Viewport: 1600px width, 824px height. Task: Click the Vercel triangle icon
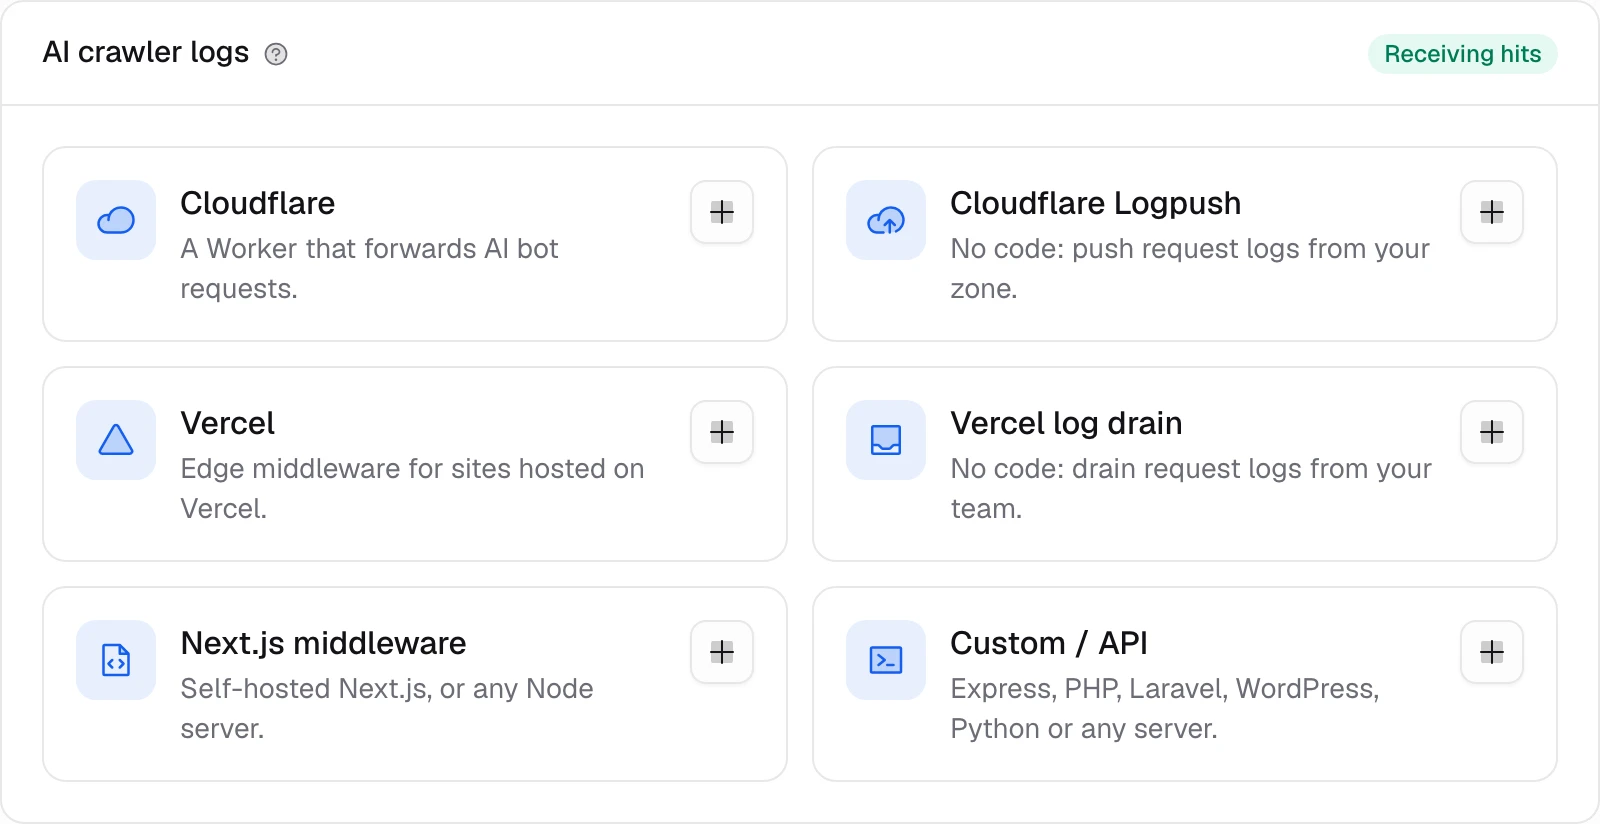pos(116,440)
